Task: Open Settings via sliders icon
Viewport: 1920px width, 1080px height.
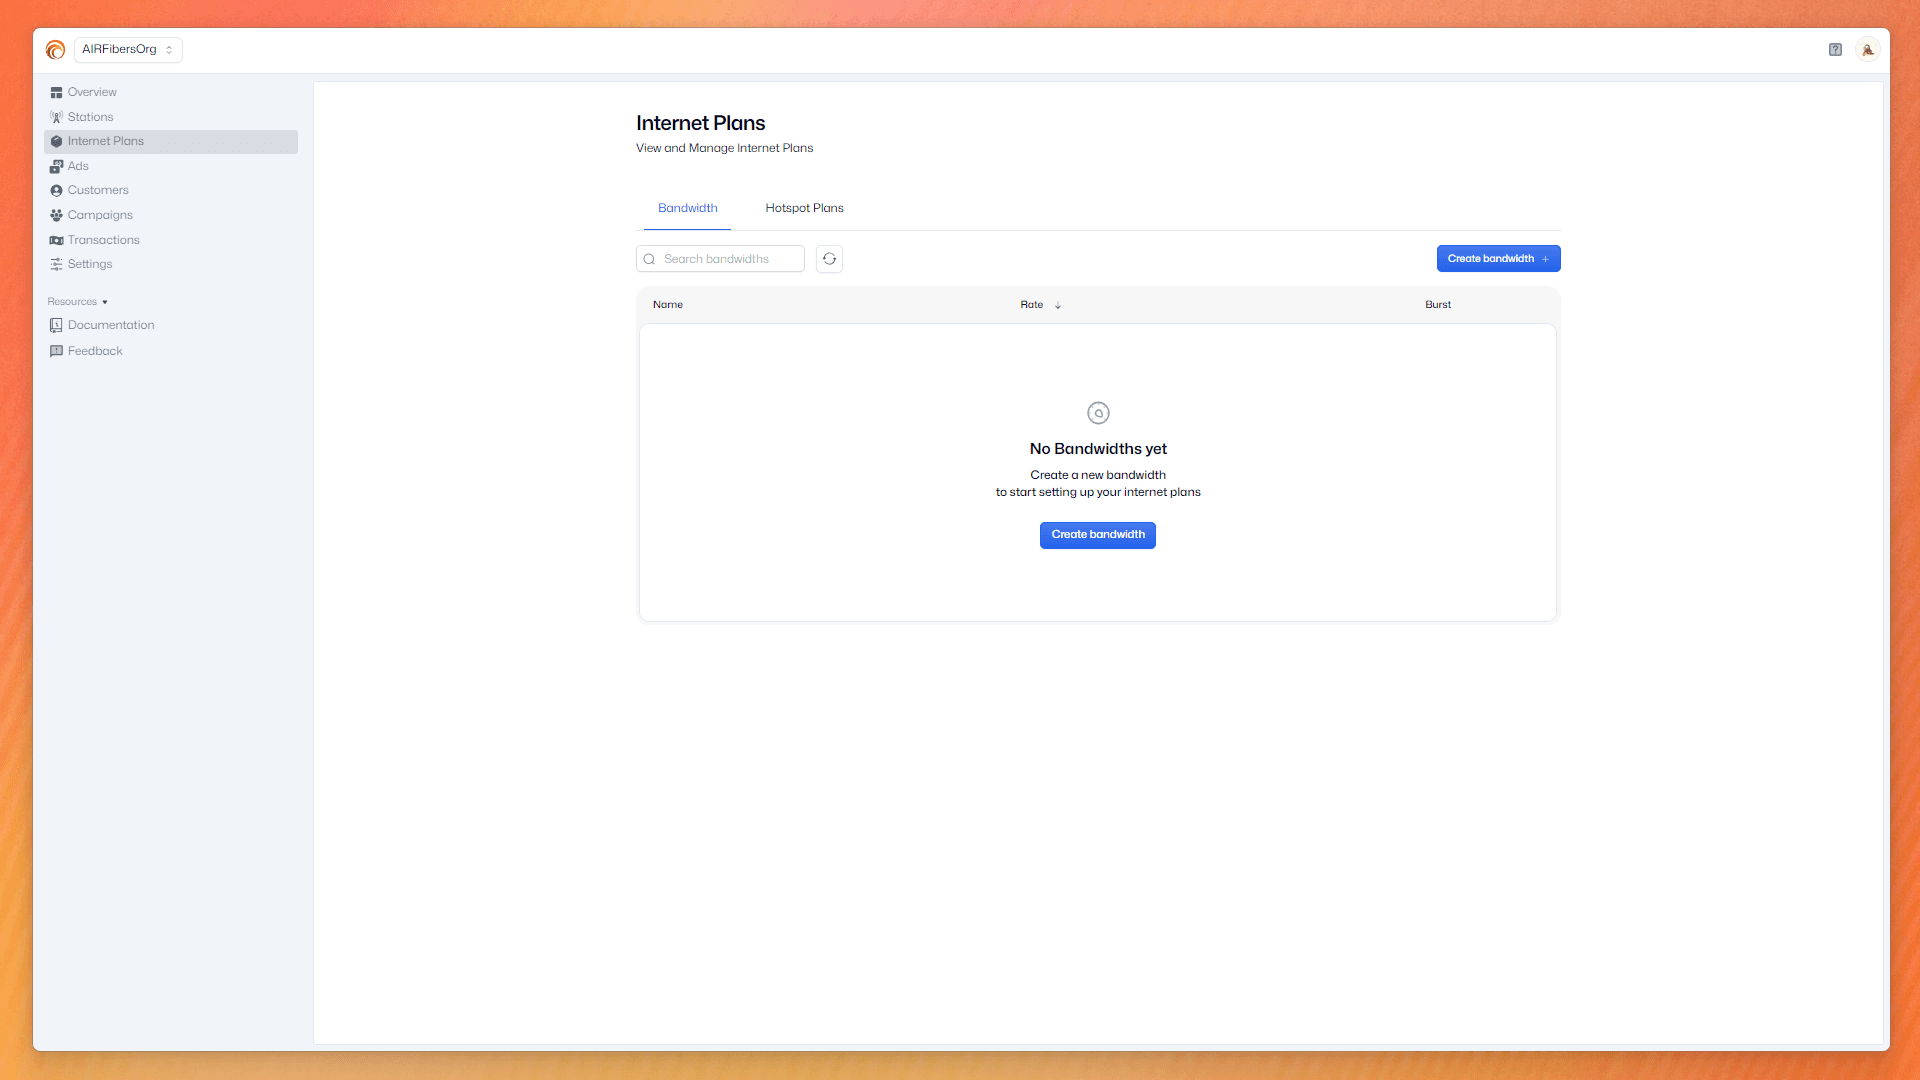Action: pos(56,264)
